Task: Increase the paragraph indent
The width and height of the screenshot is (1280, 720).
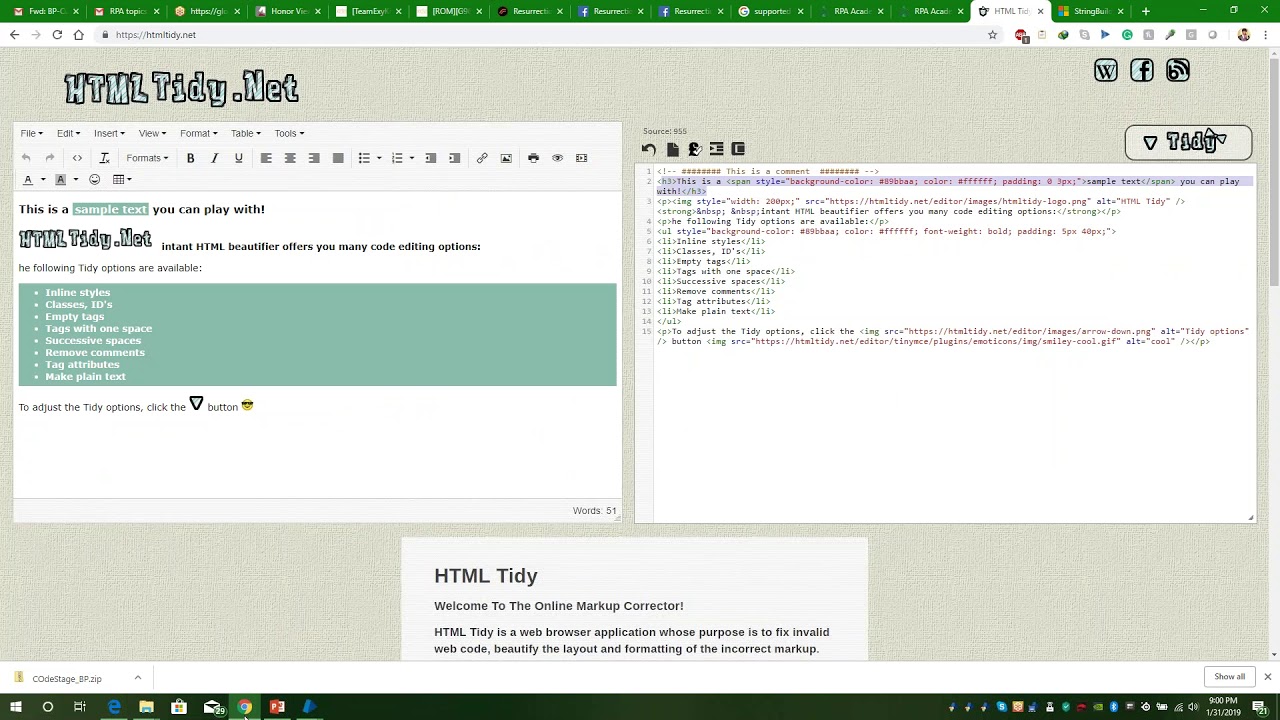Action: [x=454, y=158]
